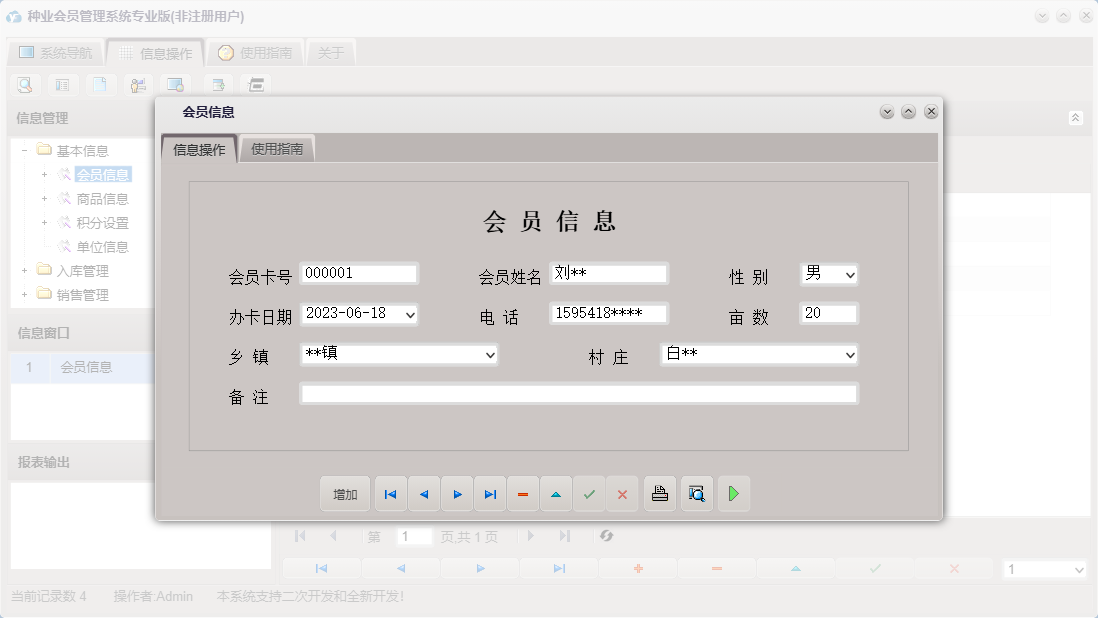This screenshot has width=1098, height=618.
Task: Confirm changes with the green check icon
Action: click(589, 493)
